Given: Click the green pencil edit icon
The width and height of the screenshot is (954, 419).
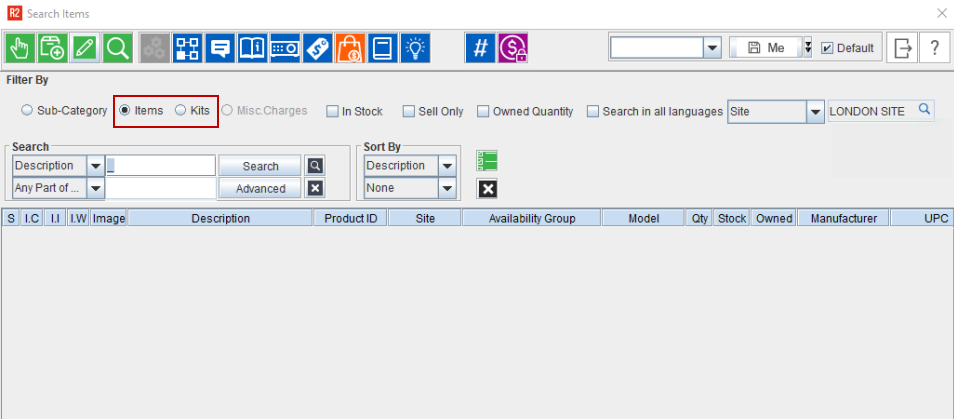Looking at the screenshot, I should [x=84, y=48].
